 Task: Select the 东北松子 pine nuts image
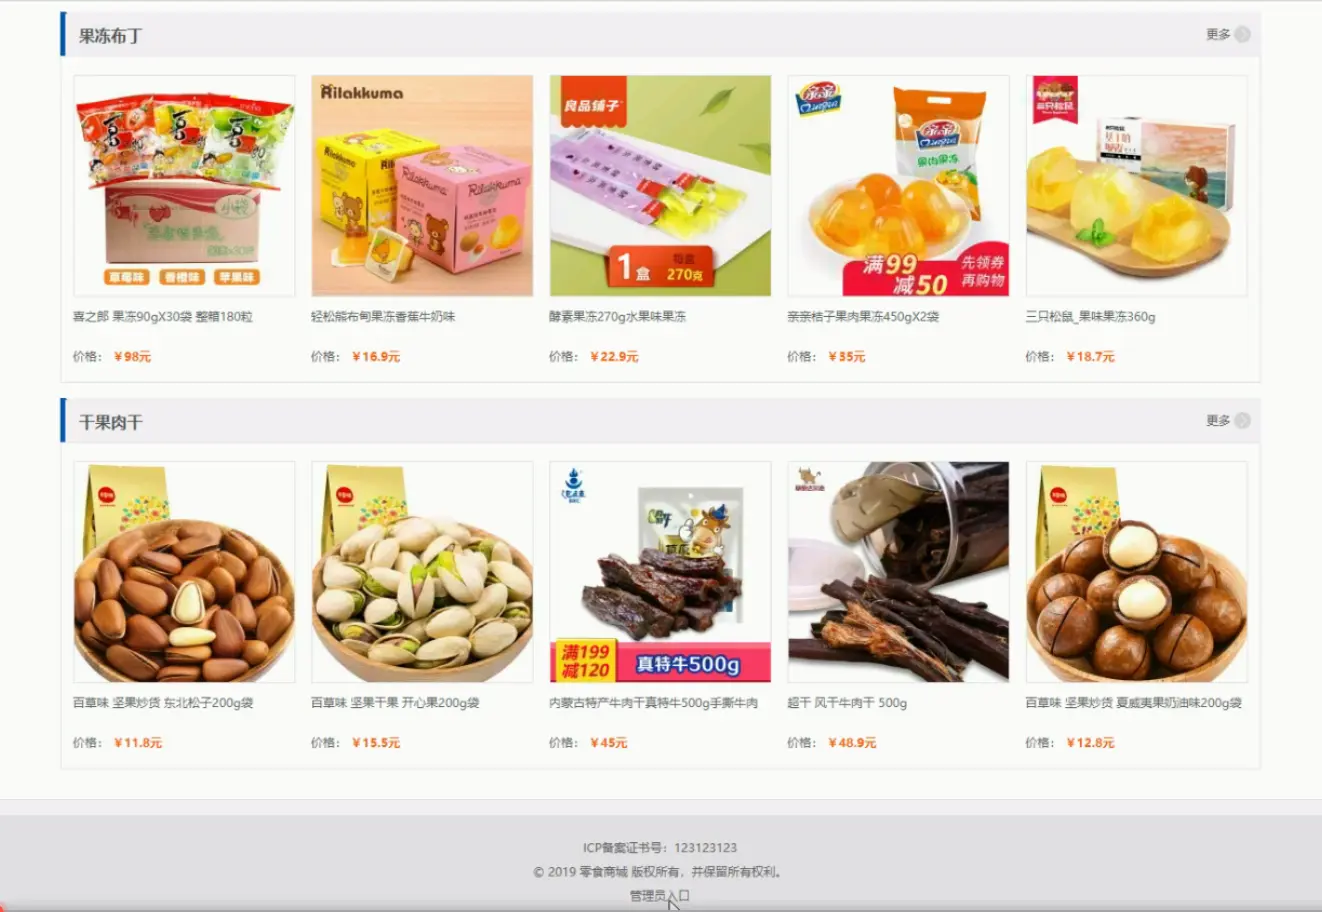[184, 572]
